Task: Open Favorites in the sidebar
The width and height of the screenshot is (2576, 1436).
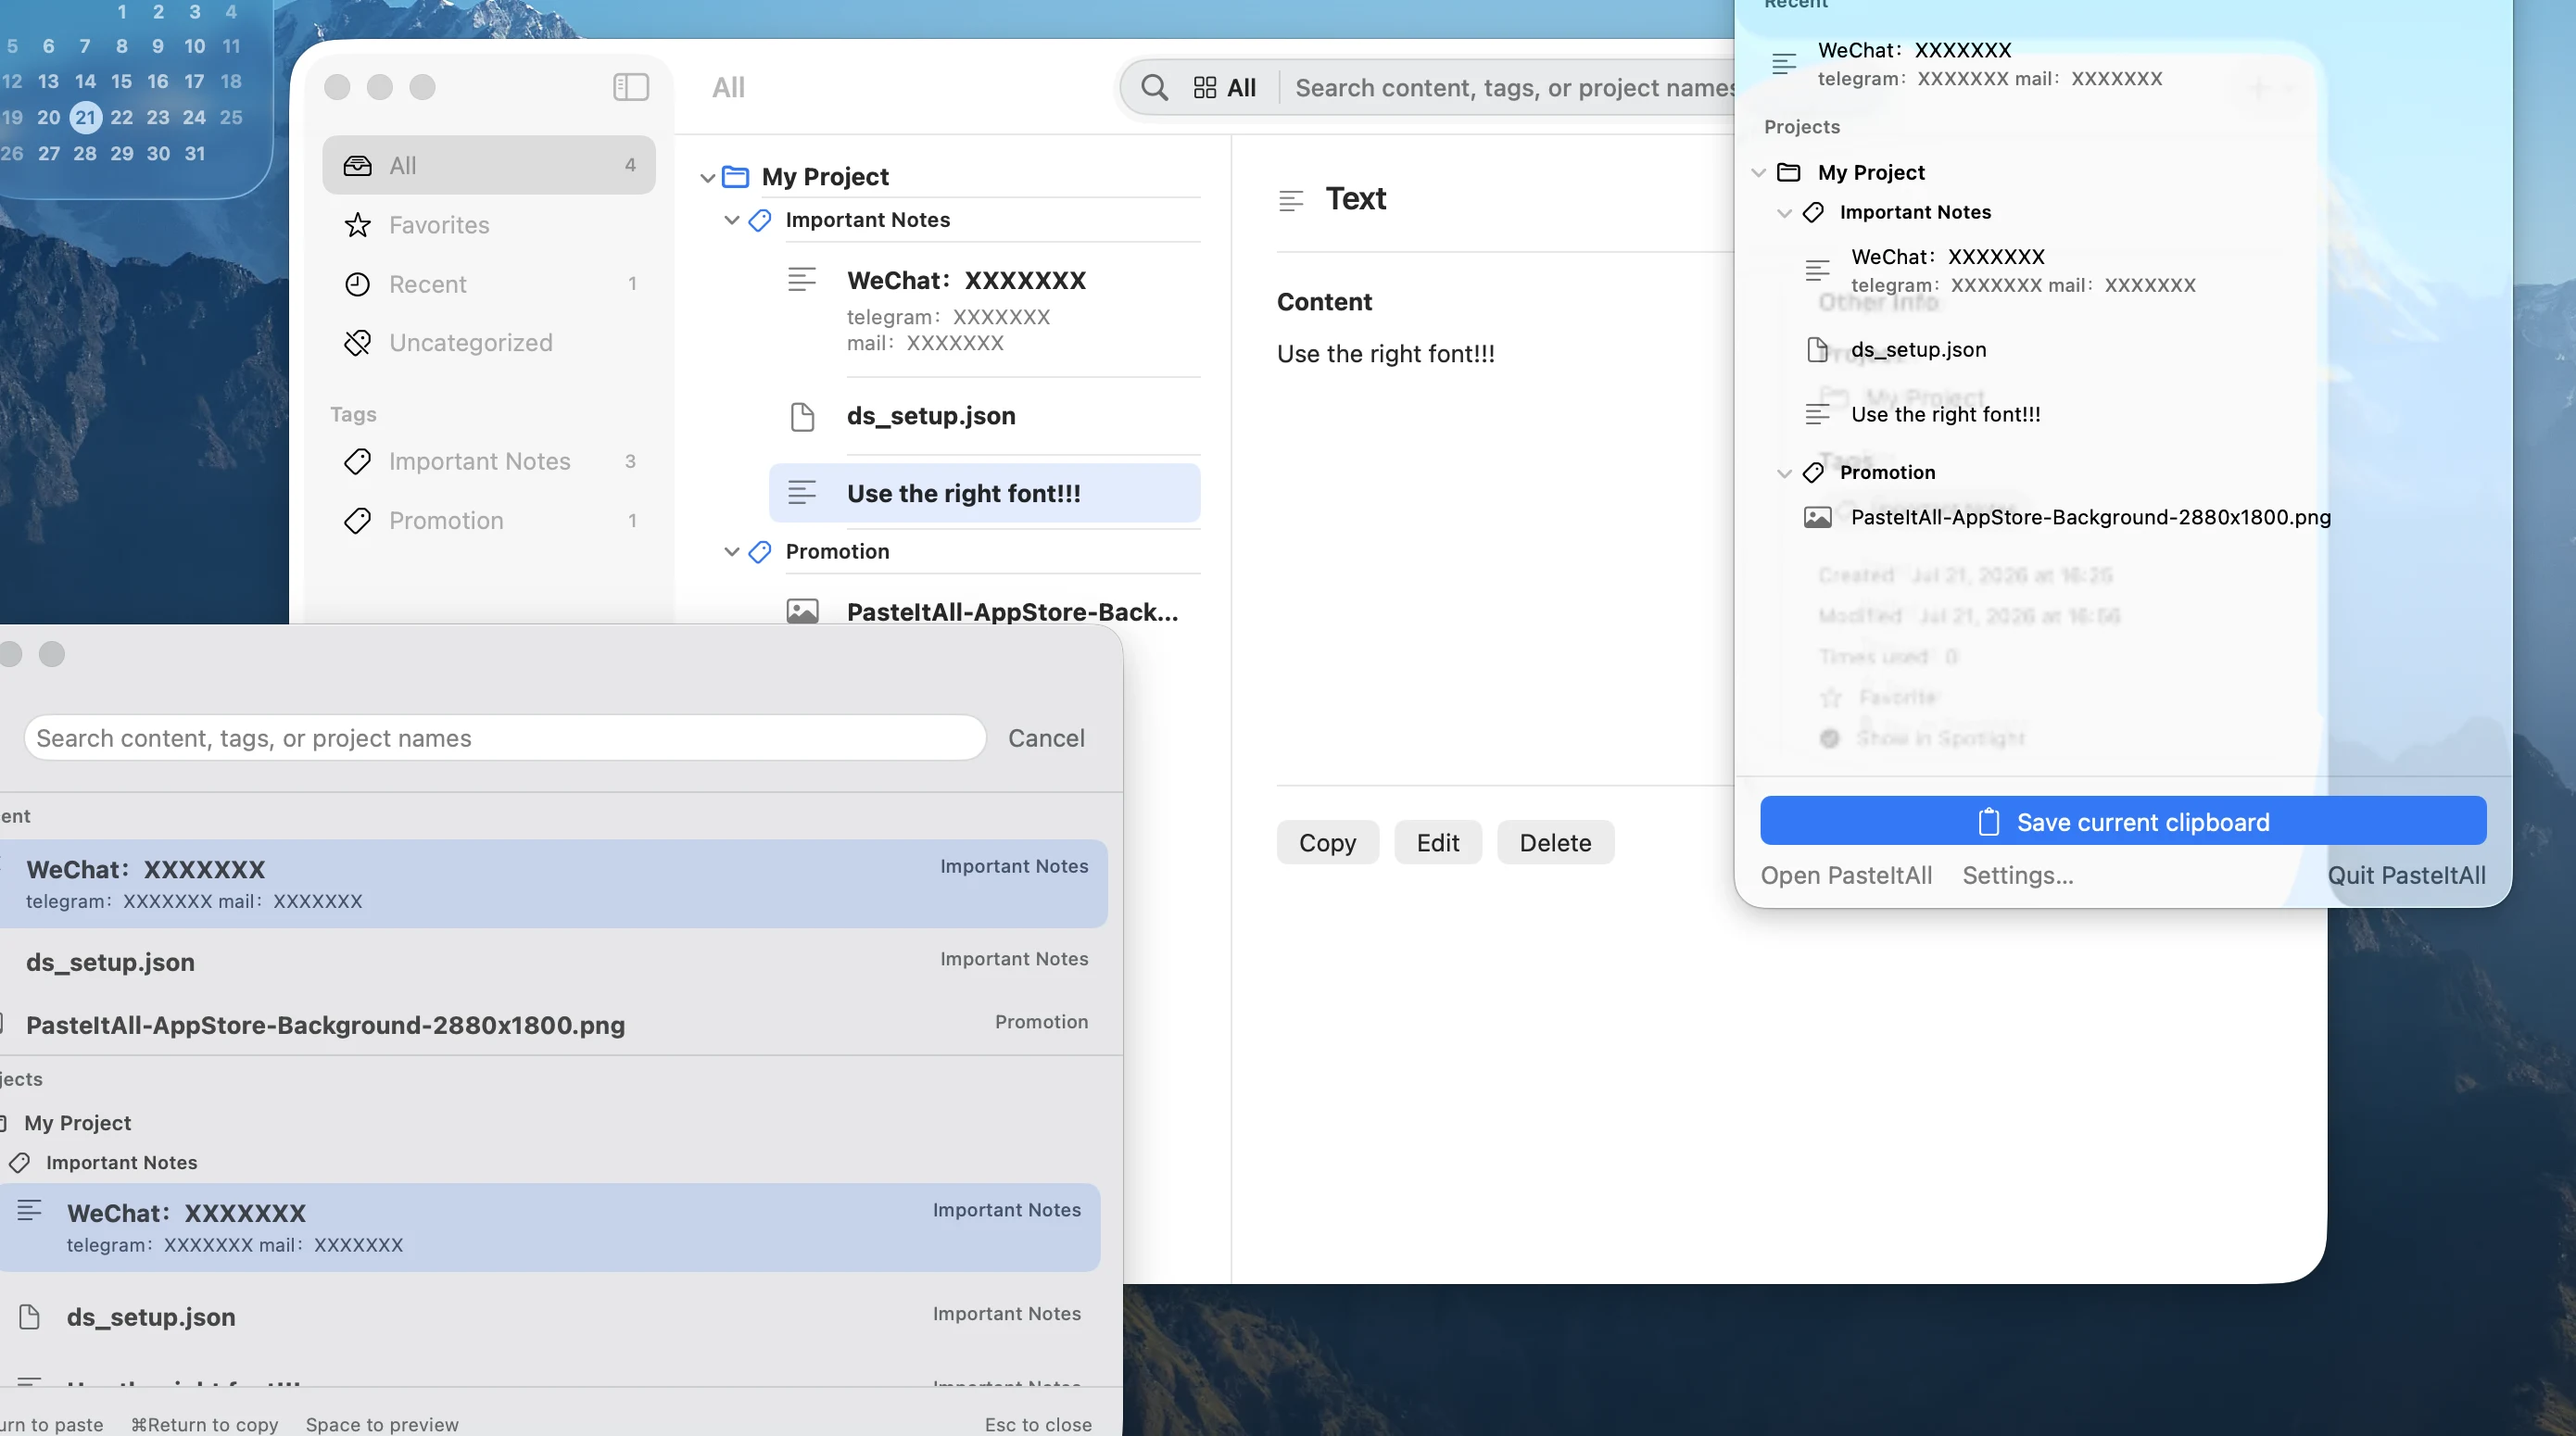Action: click(488, 225)
